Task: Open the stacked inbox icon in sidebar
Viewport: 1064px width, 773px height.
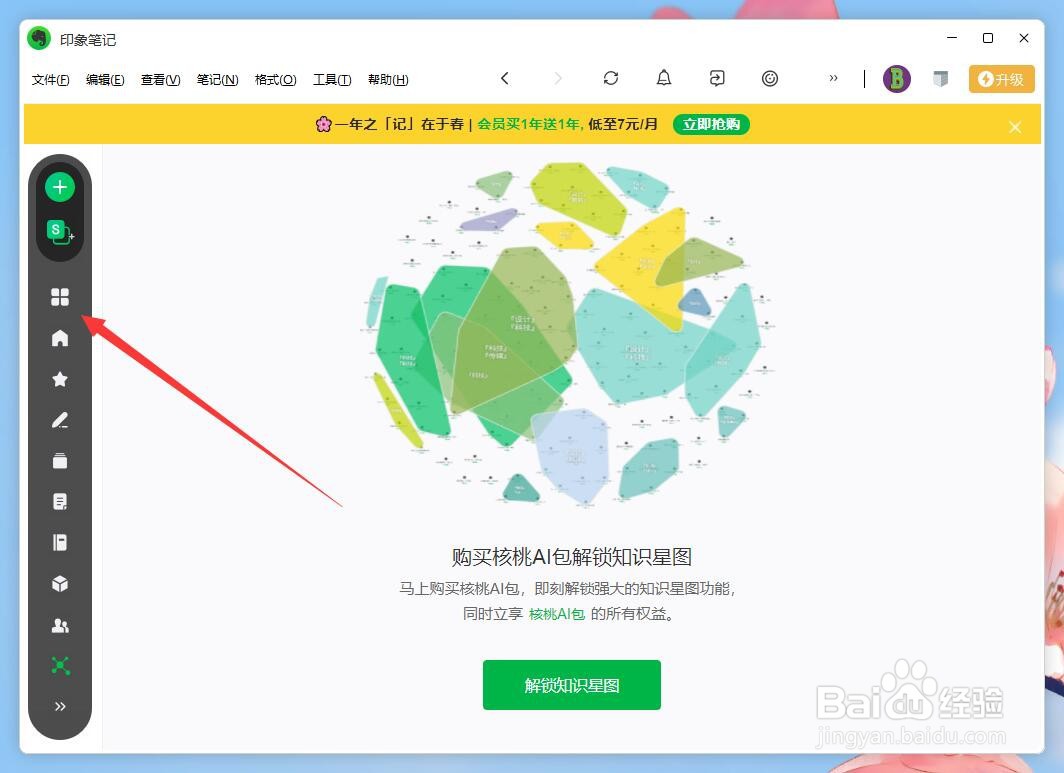Action: 60,461
